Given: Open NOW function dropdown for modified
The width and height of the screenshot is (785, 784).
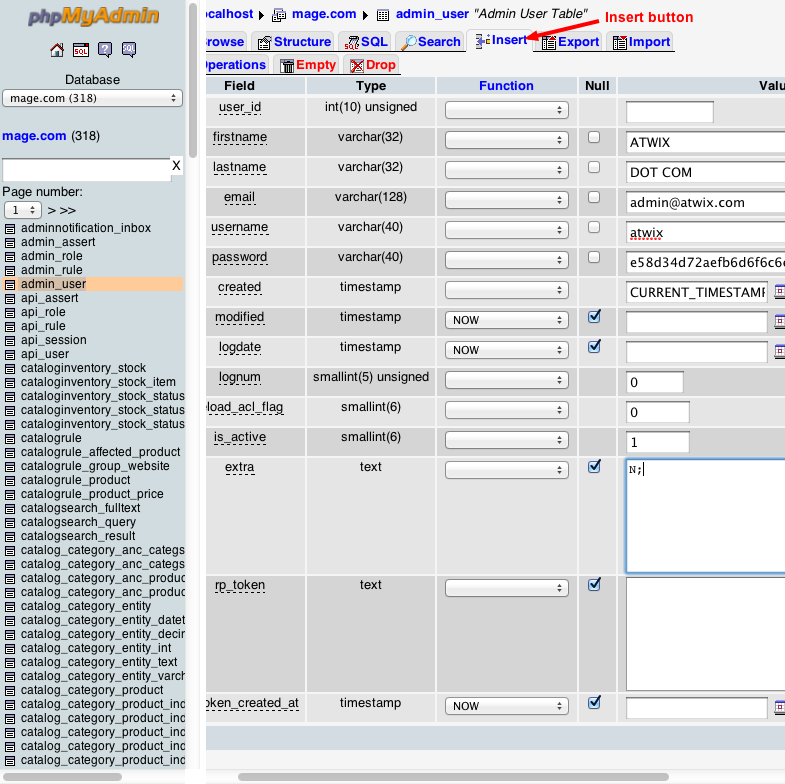Looking at the screenshot, I should 507,320.
